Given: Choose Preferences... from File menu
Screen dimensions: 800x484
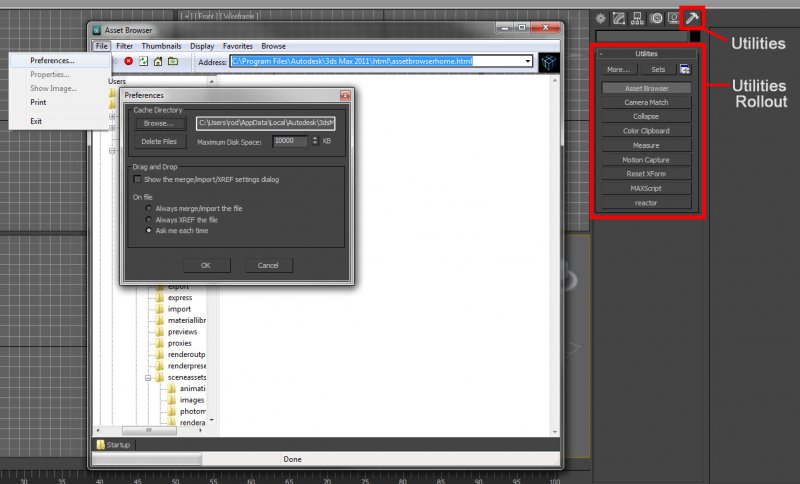Looking at the screenshot, I should [60, 60].
